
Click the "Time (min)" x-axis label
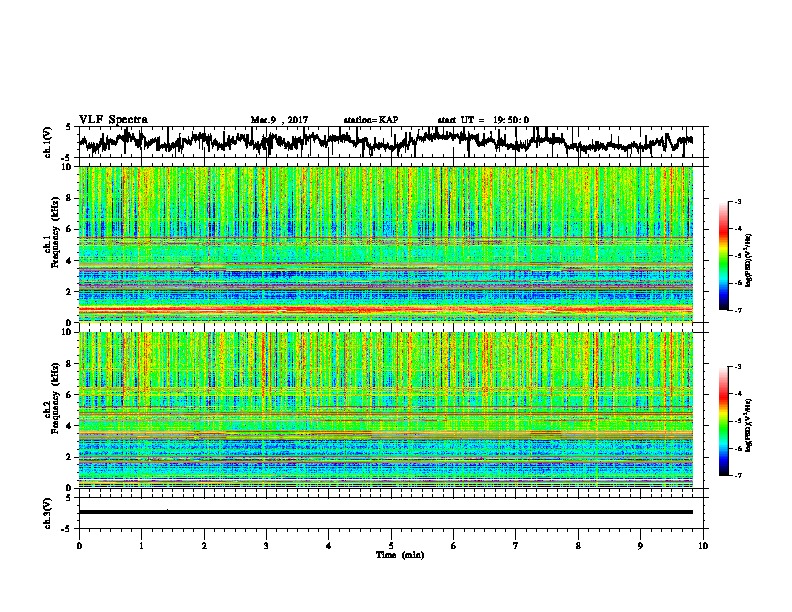pyautogui.click(x=400, y=555)
